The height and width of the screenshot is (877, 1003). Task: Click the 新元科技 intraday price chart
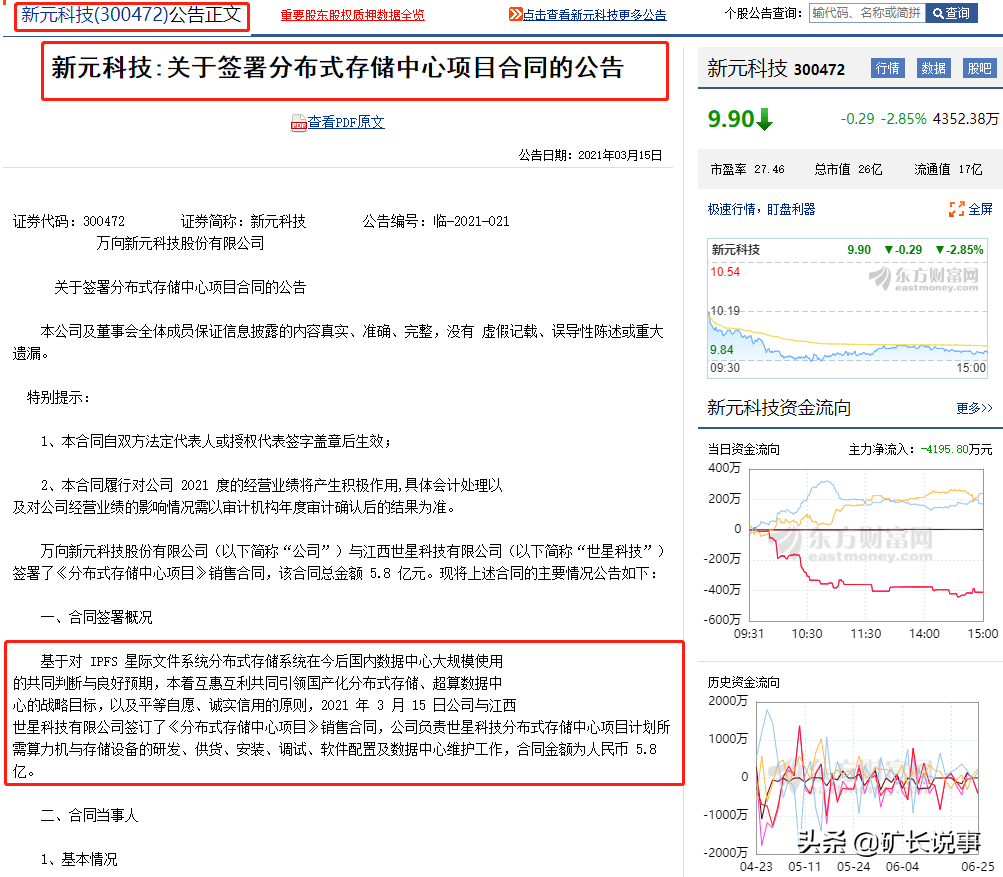pyautogui.click(x=848, y=308)
